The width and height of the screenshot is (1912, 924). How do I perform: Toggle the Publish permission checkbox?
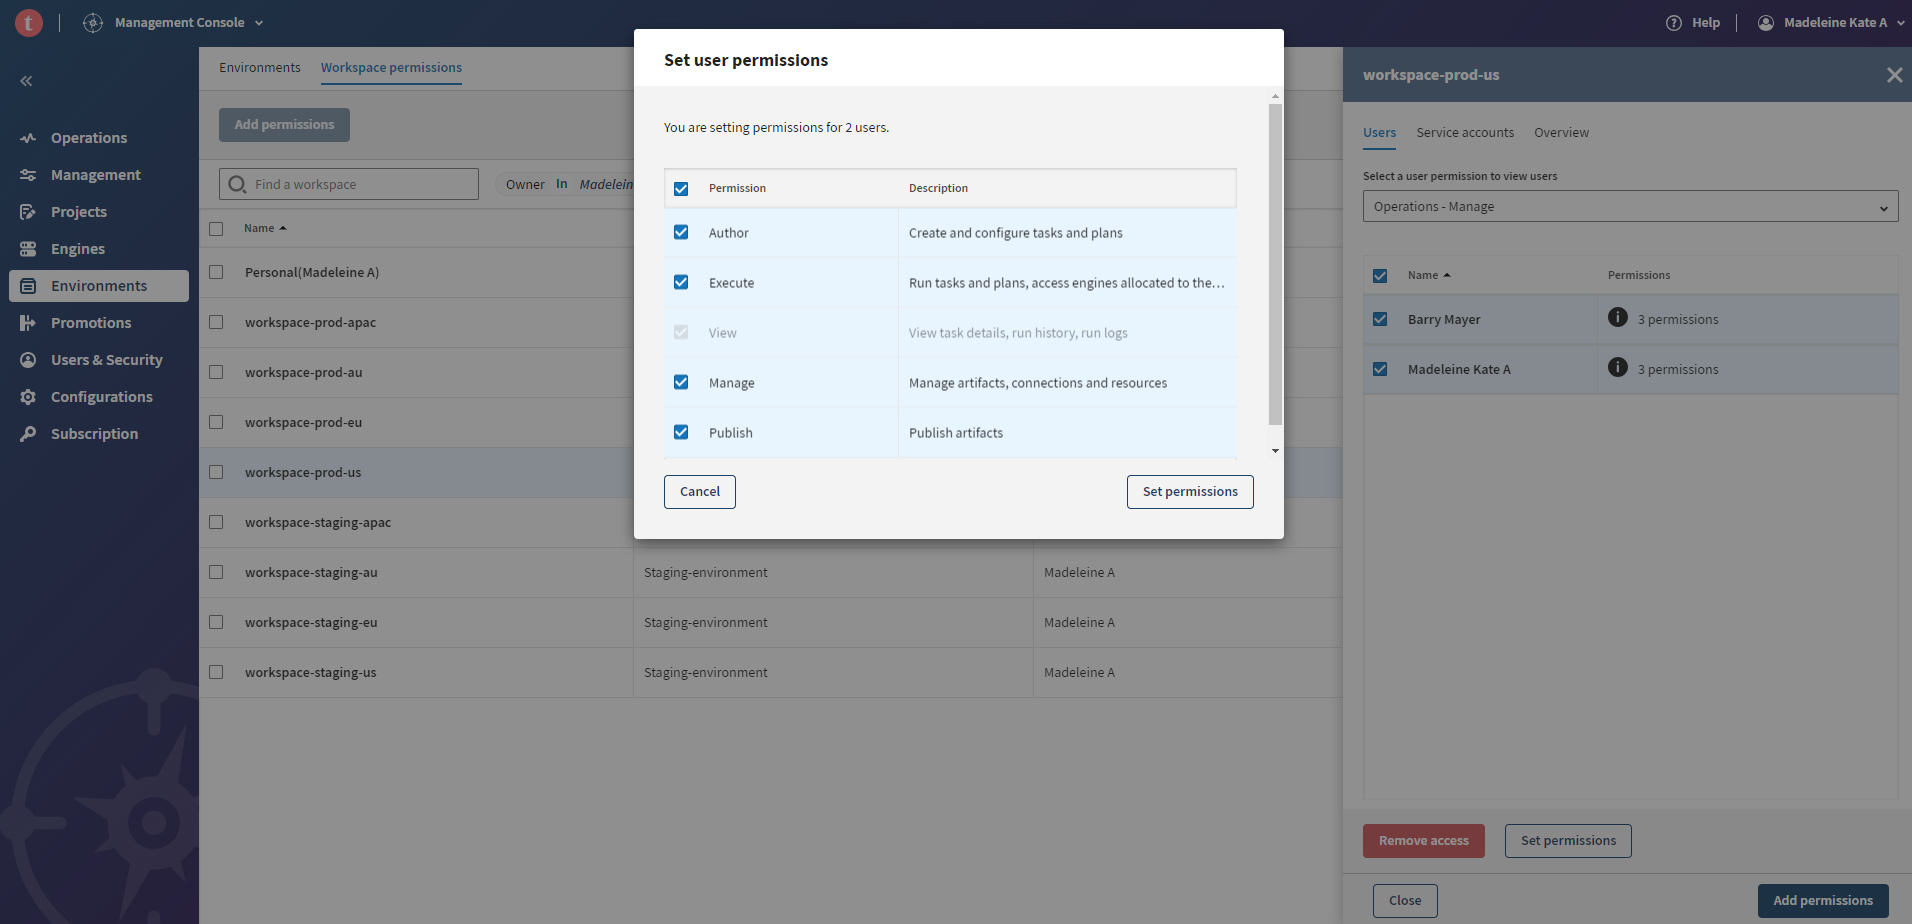coord(681,432)
